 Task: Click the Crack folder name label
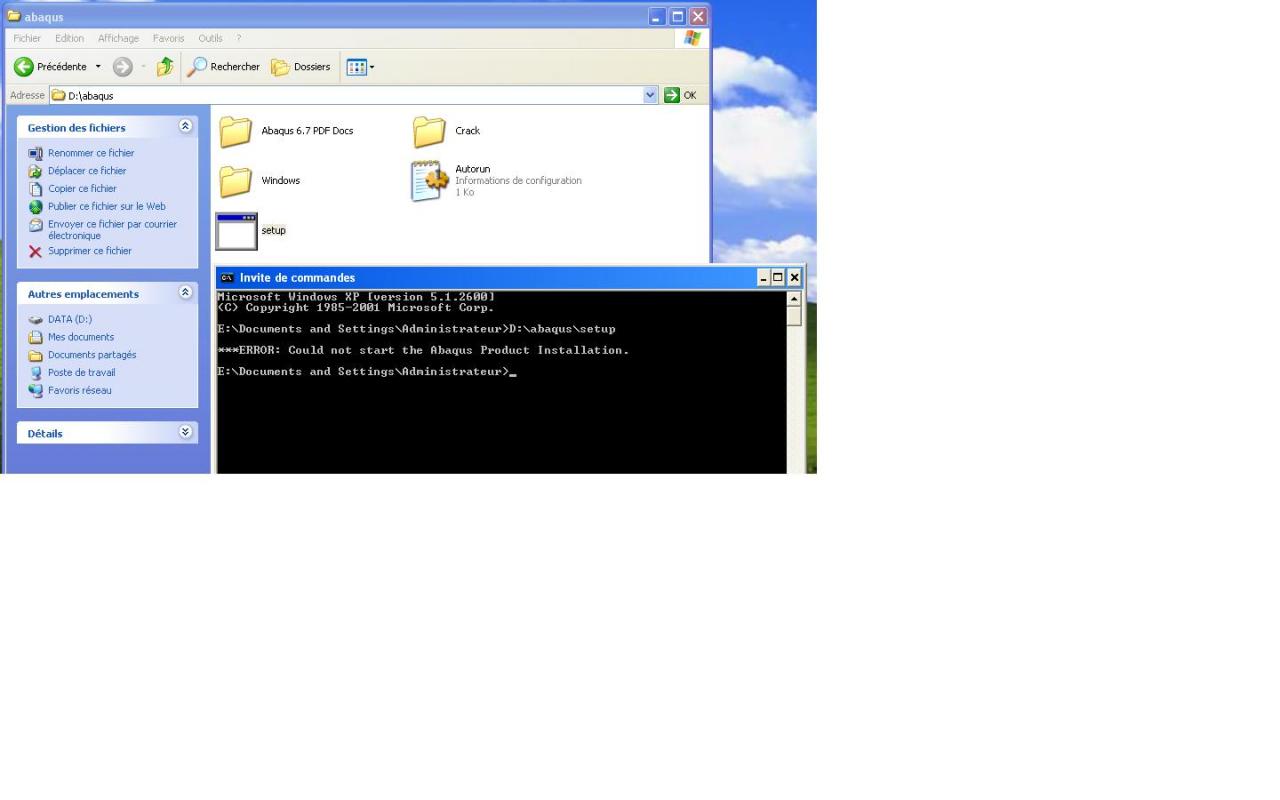point(468,131)
